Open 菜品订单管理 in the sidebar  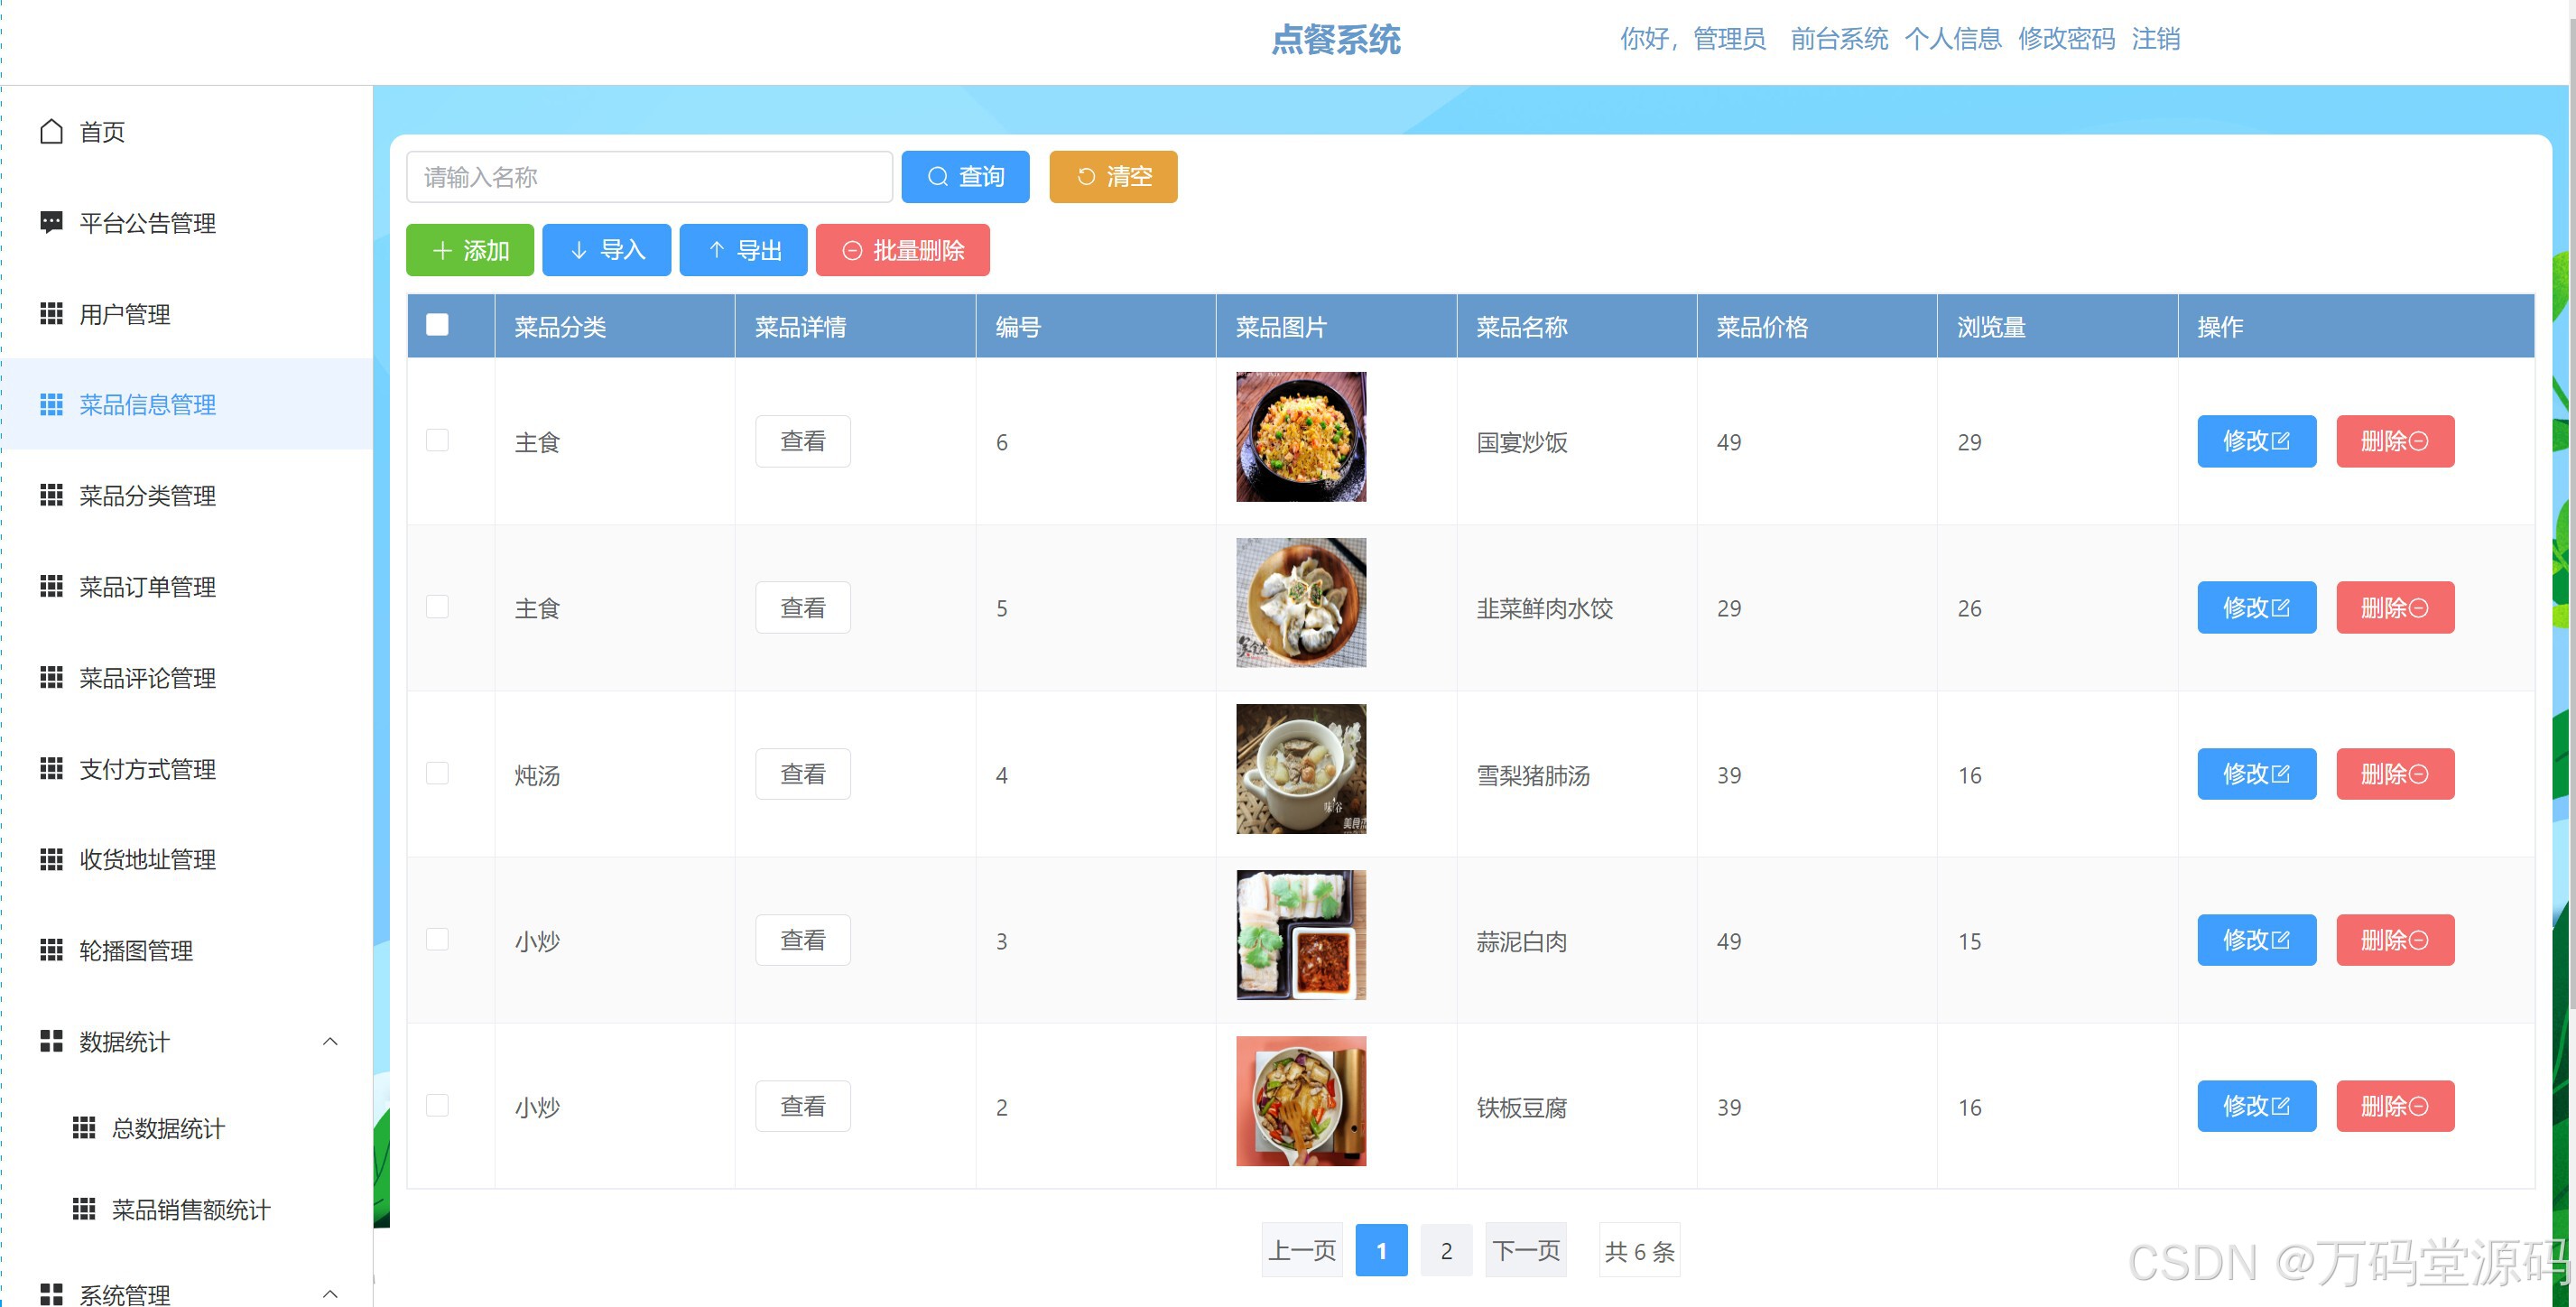click(x=147, y=587)
